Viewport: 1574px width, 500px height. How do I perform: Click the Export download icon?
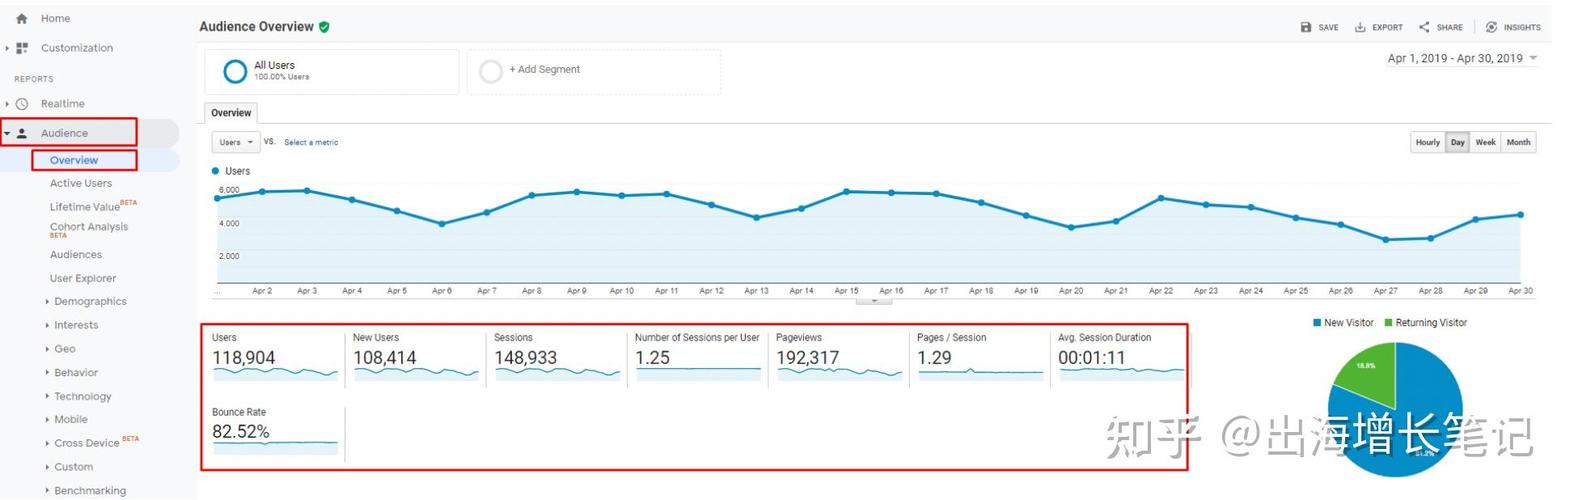(1360, 27)
